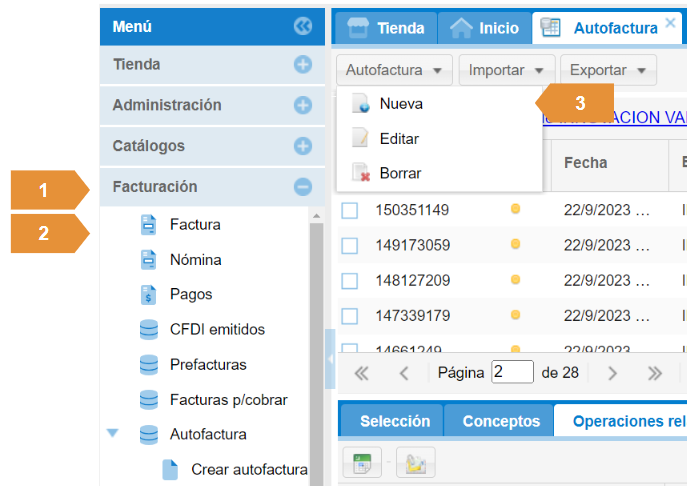
Task: Choose Nueva from the Autofactura menu
Action: tap(400, 104)
